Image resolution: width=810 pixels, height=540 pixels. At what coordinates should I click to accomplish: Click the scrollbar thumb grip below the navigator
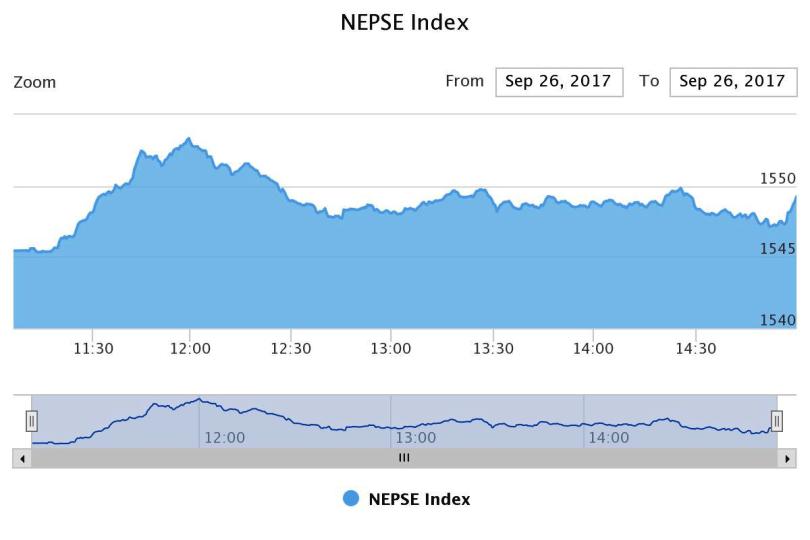[x=404, y=458]
